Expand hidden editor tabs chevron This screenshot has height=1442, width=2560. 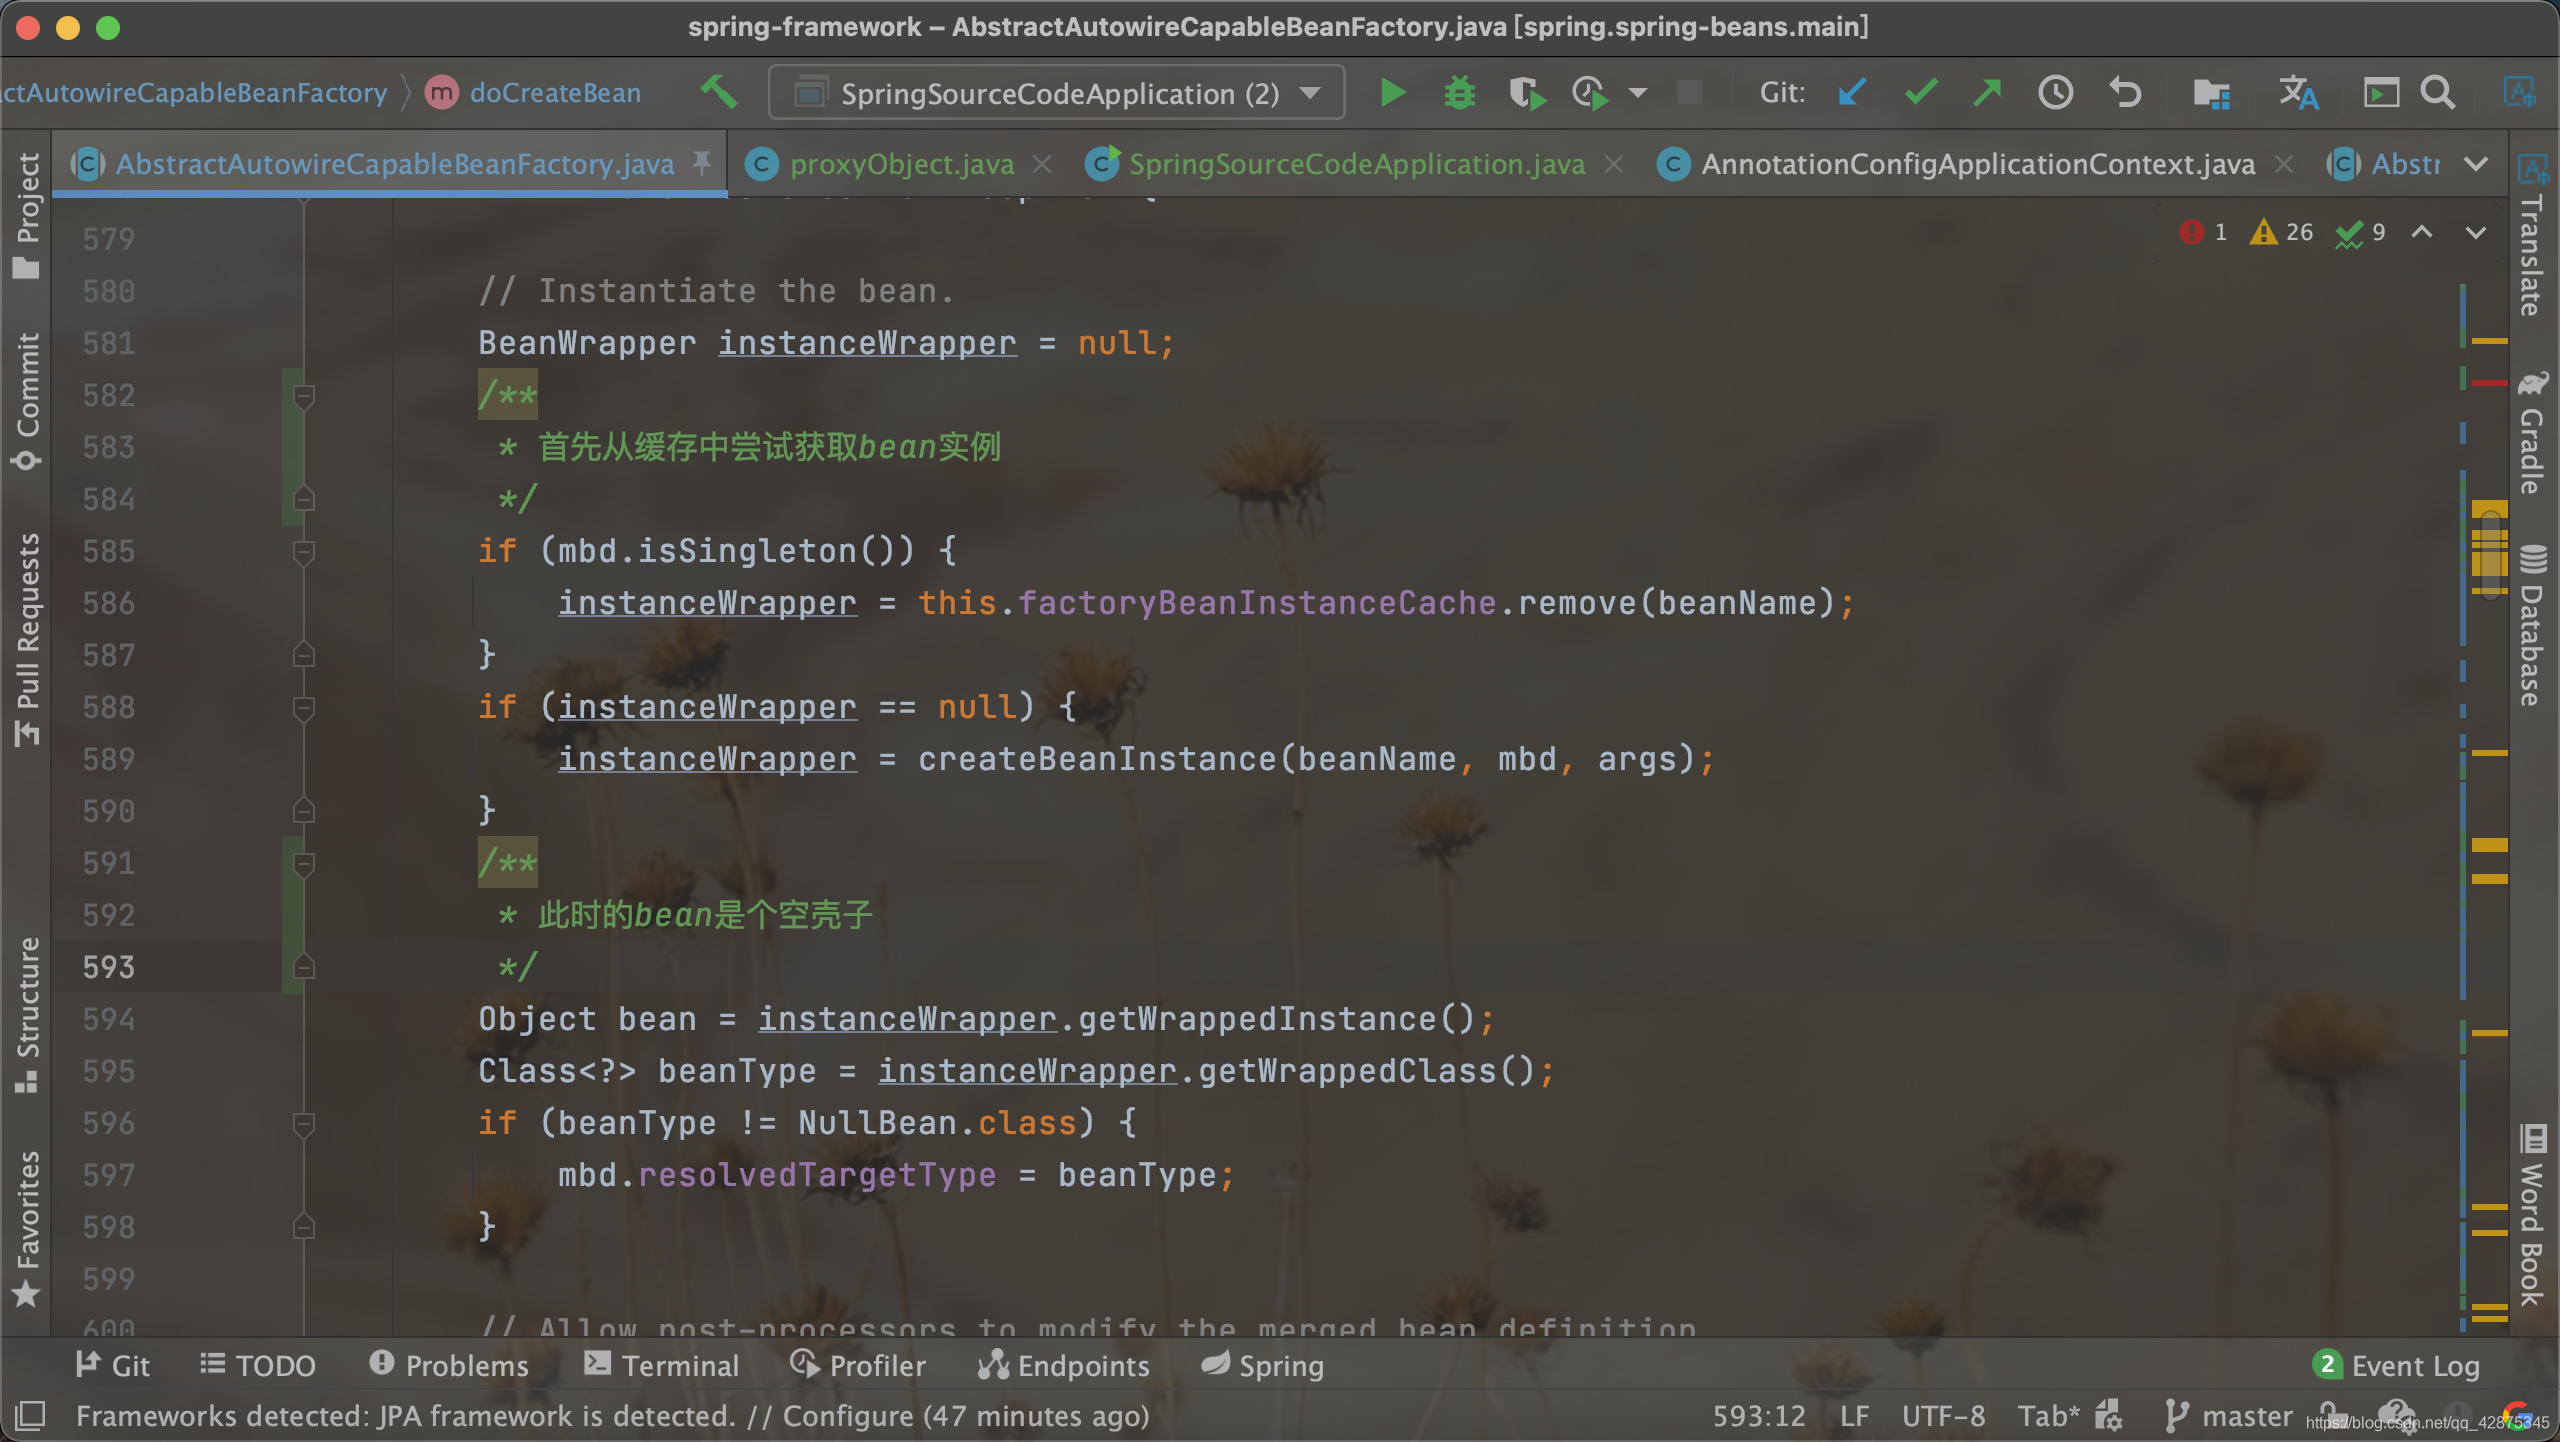(x=2476, y=164)
